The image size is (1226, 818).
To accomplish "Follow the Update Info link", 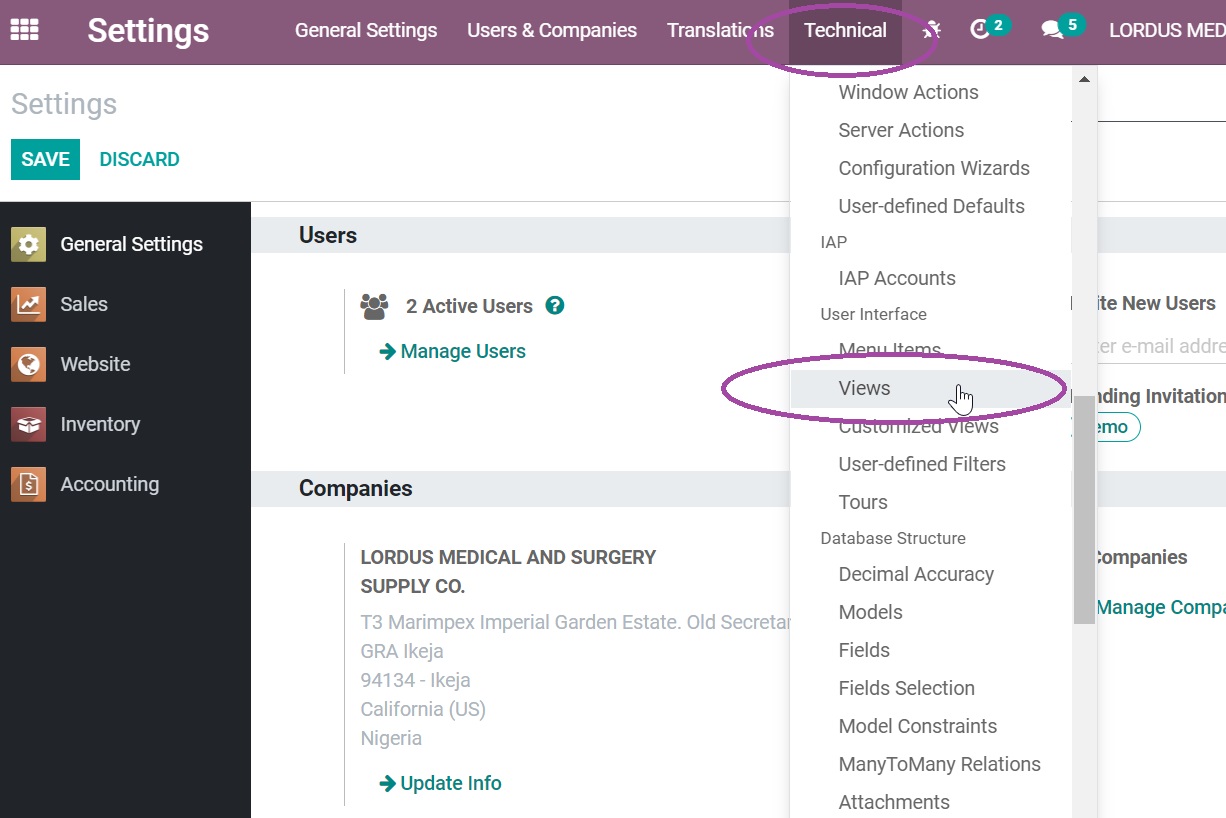I will coord(440,783).
